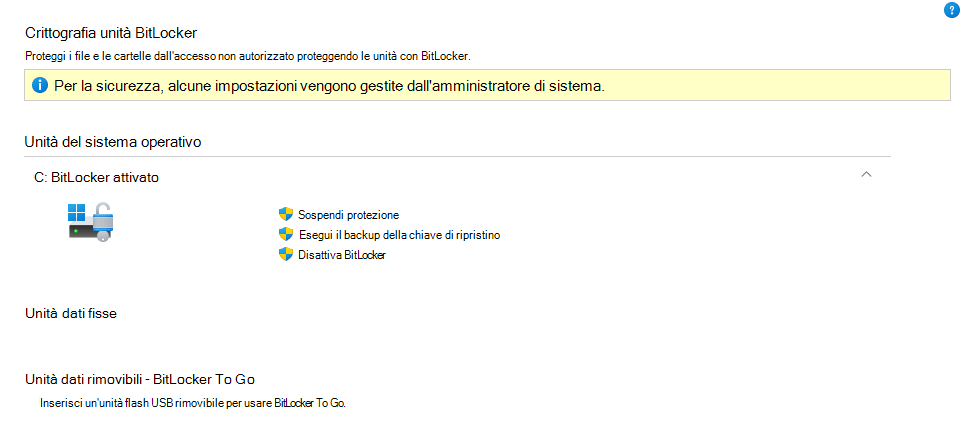The width and height of the screenshot is (962, 437).
Task: Click the Inserisci un'unità flash USB message
Action: click(193, 404)
